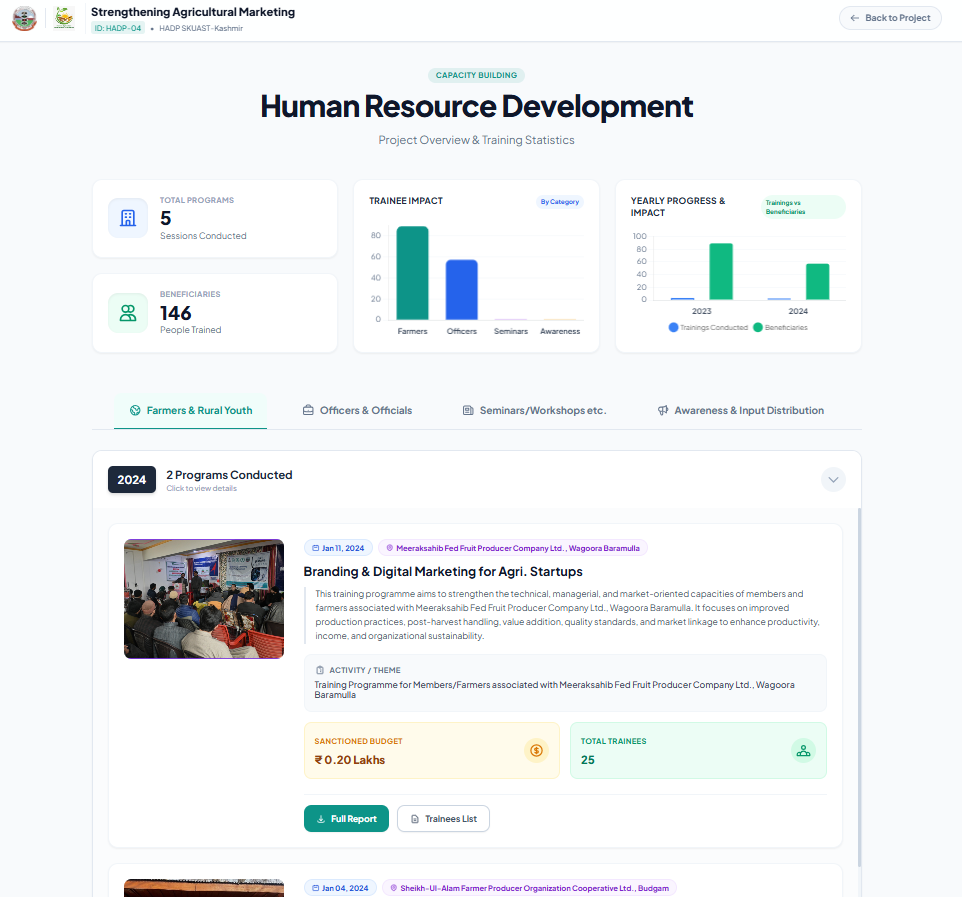Click the building icon beside Total Programs
Image resolution: width=962 pixels, height=897 pixels.
(x=128, y=218)
